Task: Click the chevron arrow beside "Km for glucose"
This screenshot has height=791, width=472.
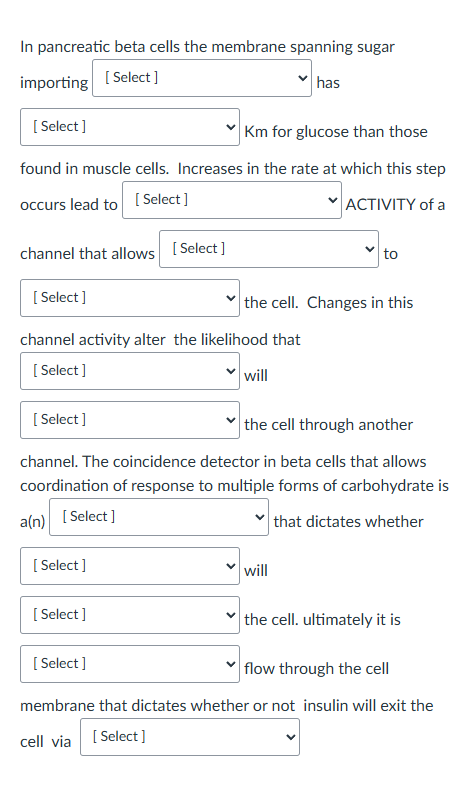Action: (230, 127)
